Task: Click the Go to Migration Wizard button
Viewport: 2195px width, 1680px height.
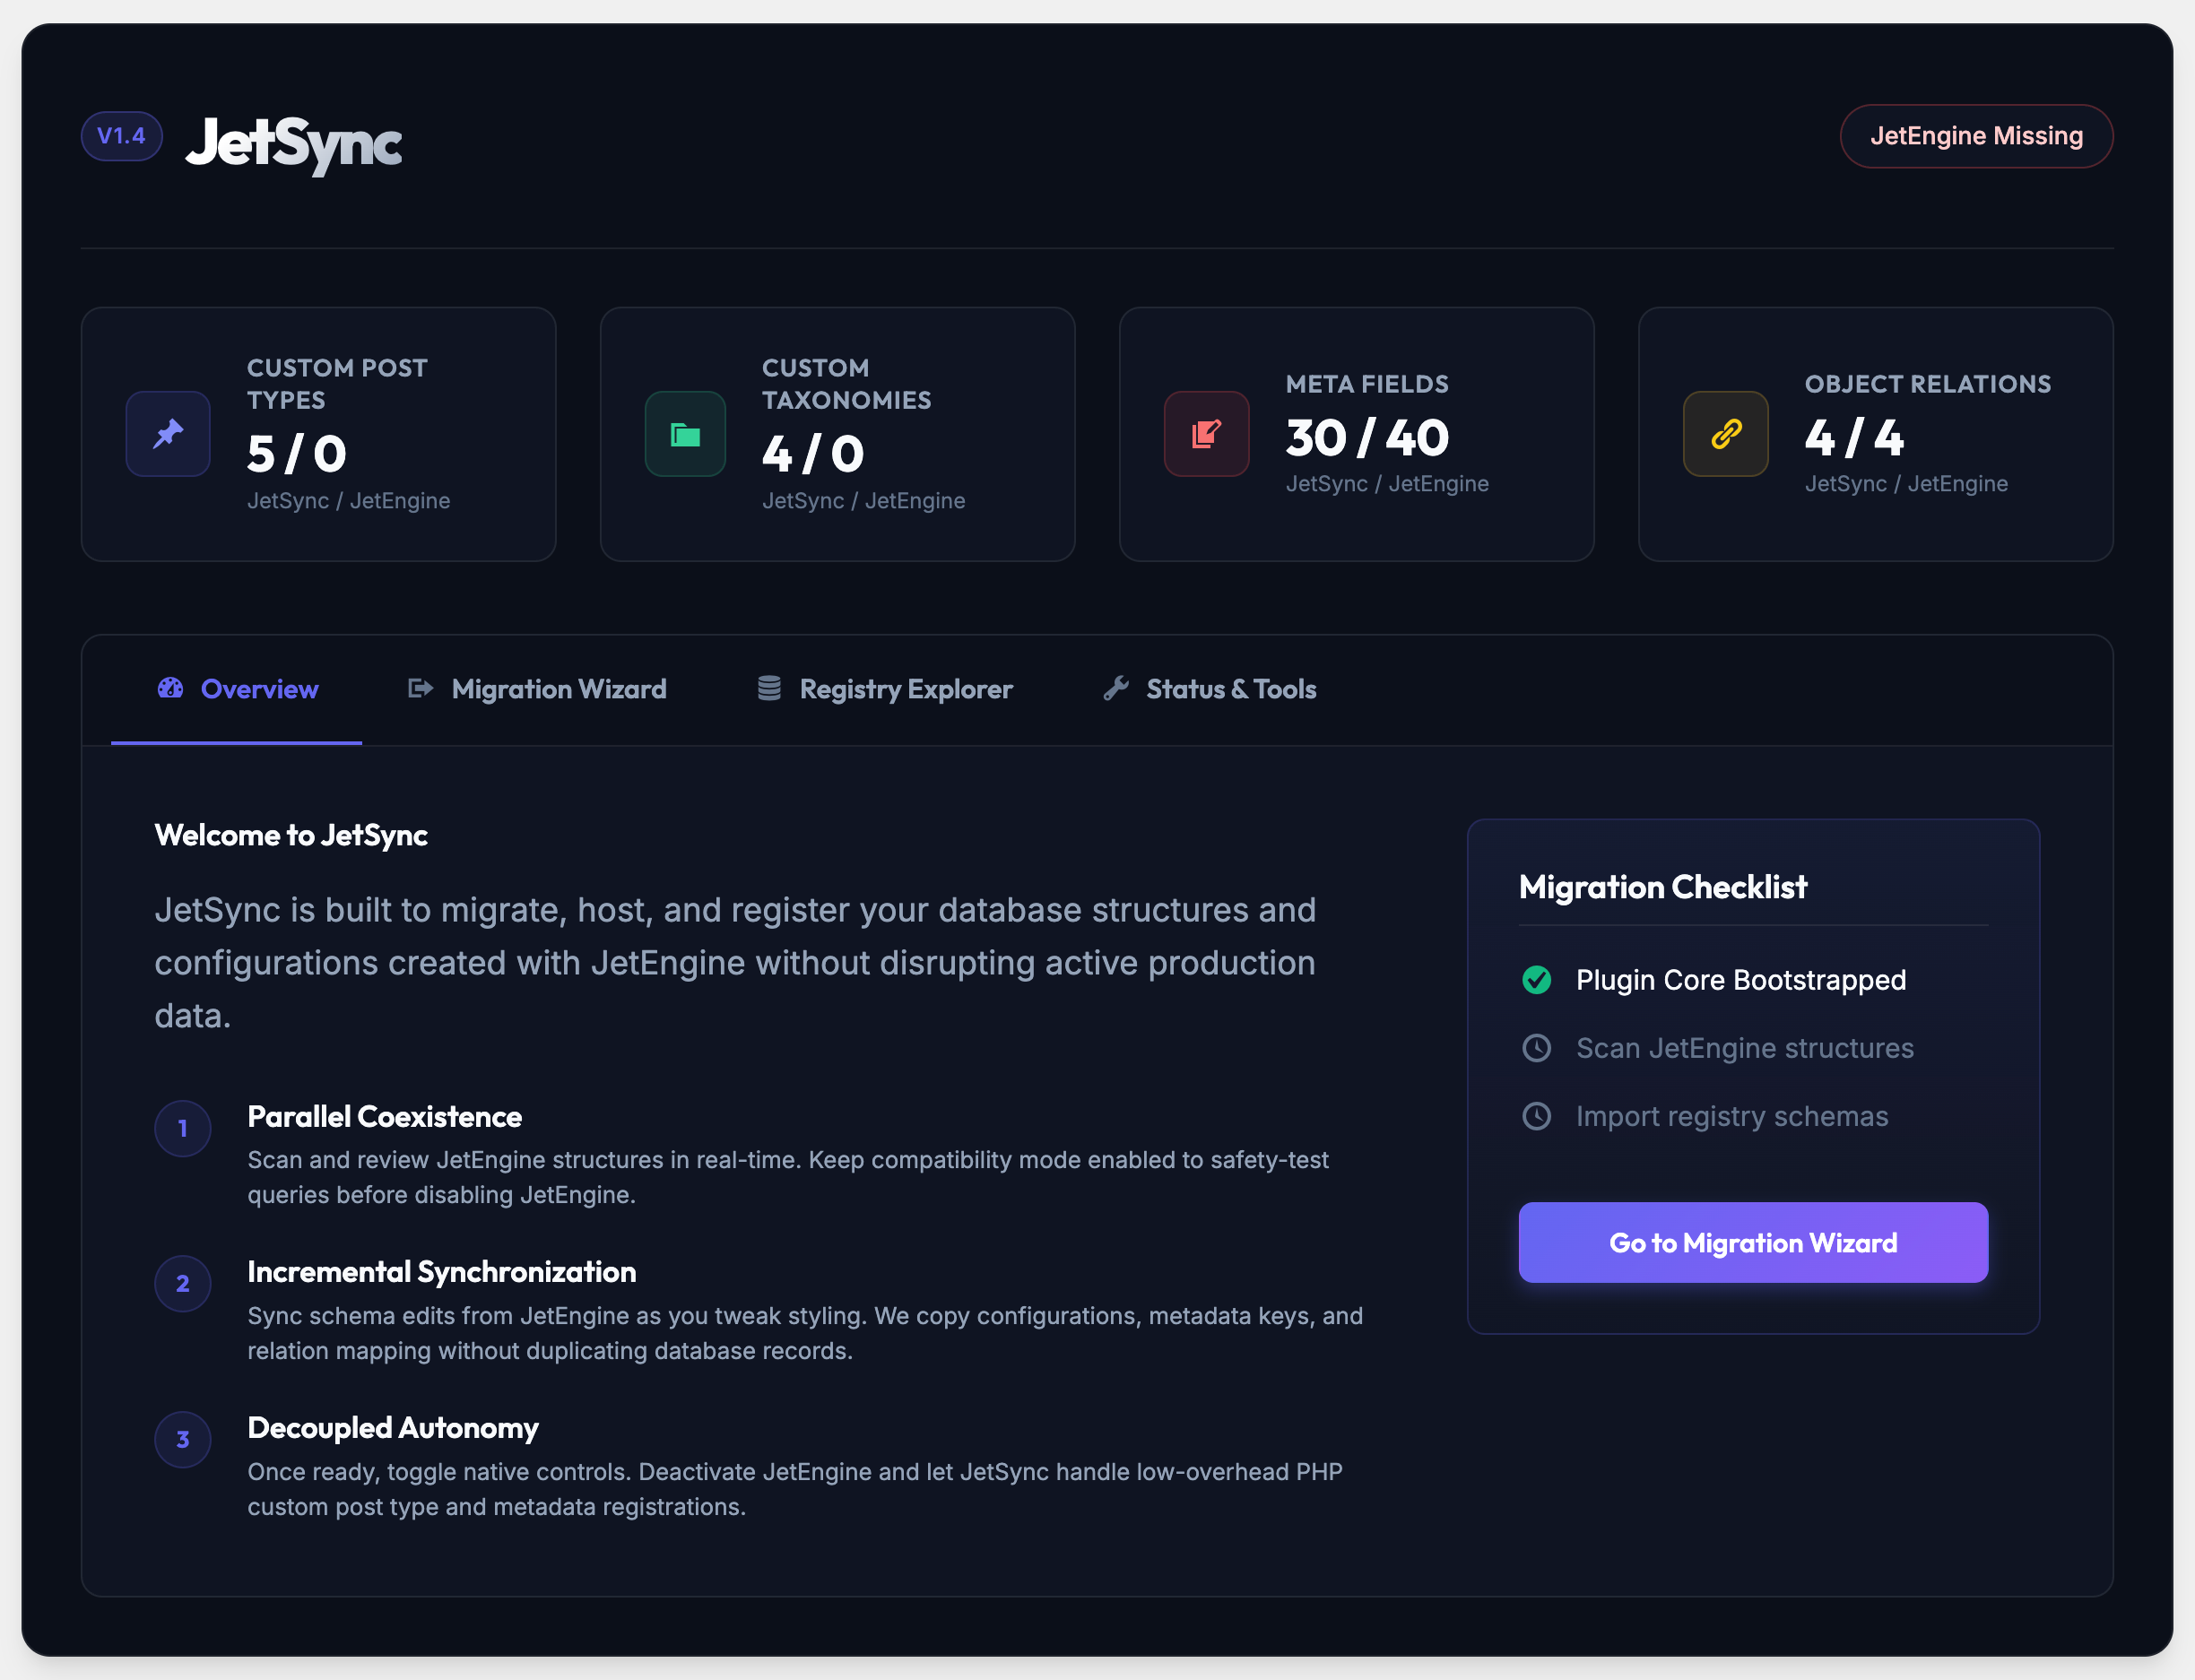Action: point(1753,1242)
